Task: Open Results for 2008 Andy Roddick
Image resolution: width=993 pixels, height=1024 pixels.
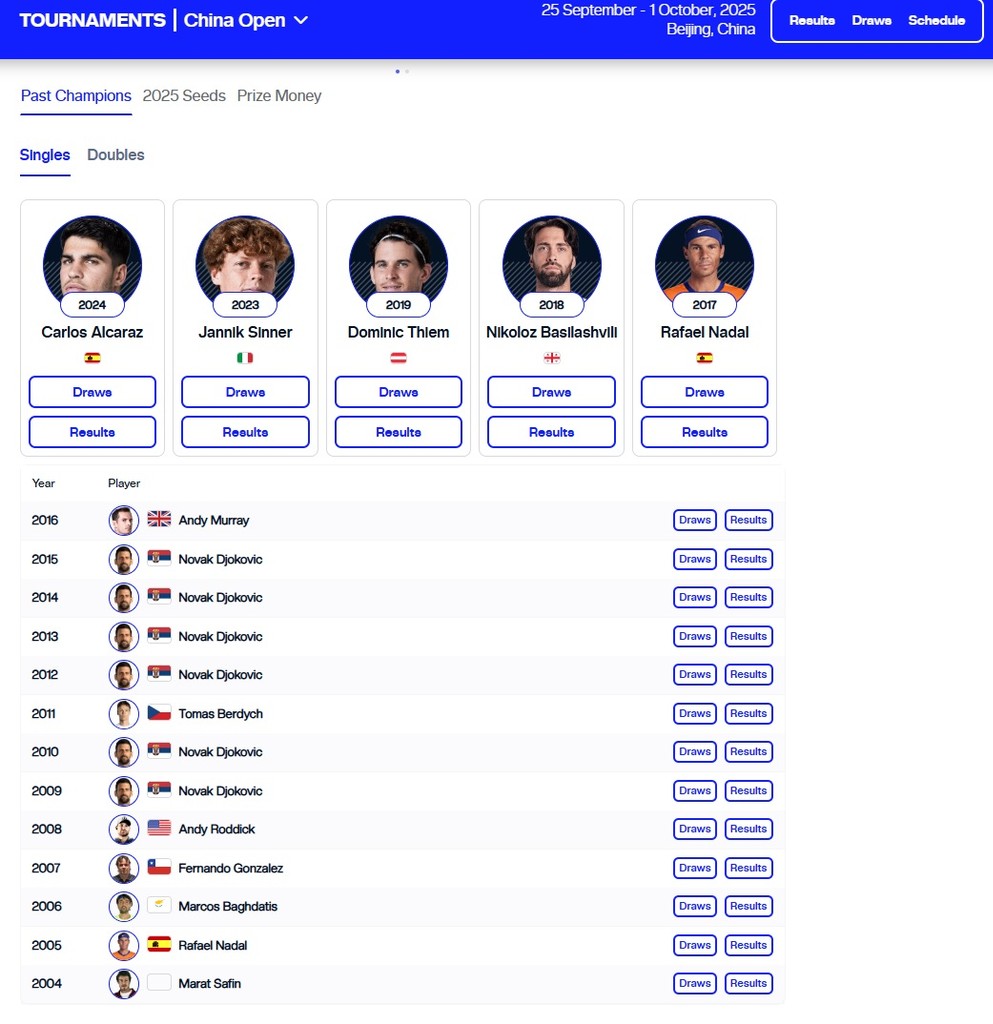Action: tap(748, 829)
